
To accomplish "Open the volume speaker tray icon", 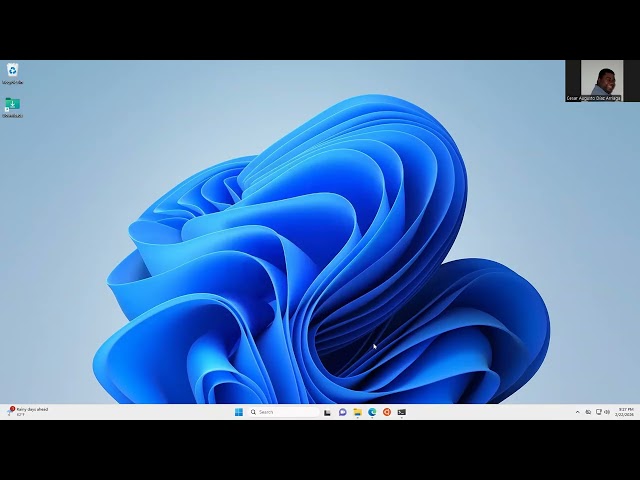I will click(607, 412).
